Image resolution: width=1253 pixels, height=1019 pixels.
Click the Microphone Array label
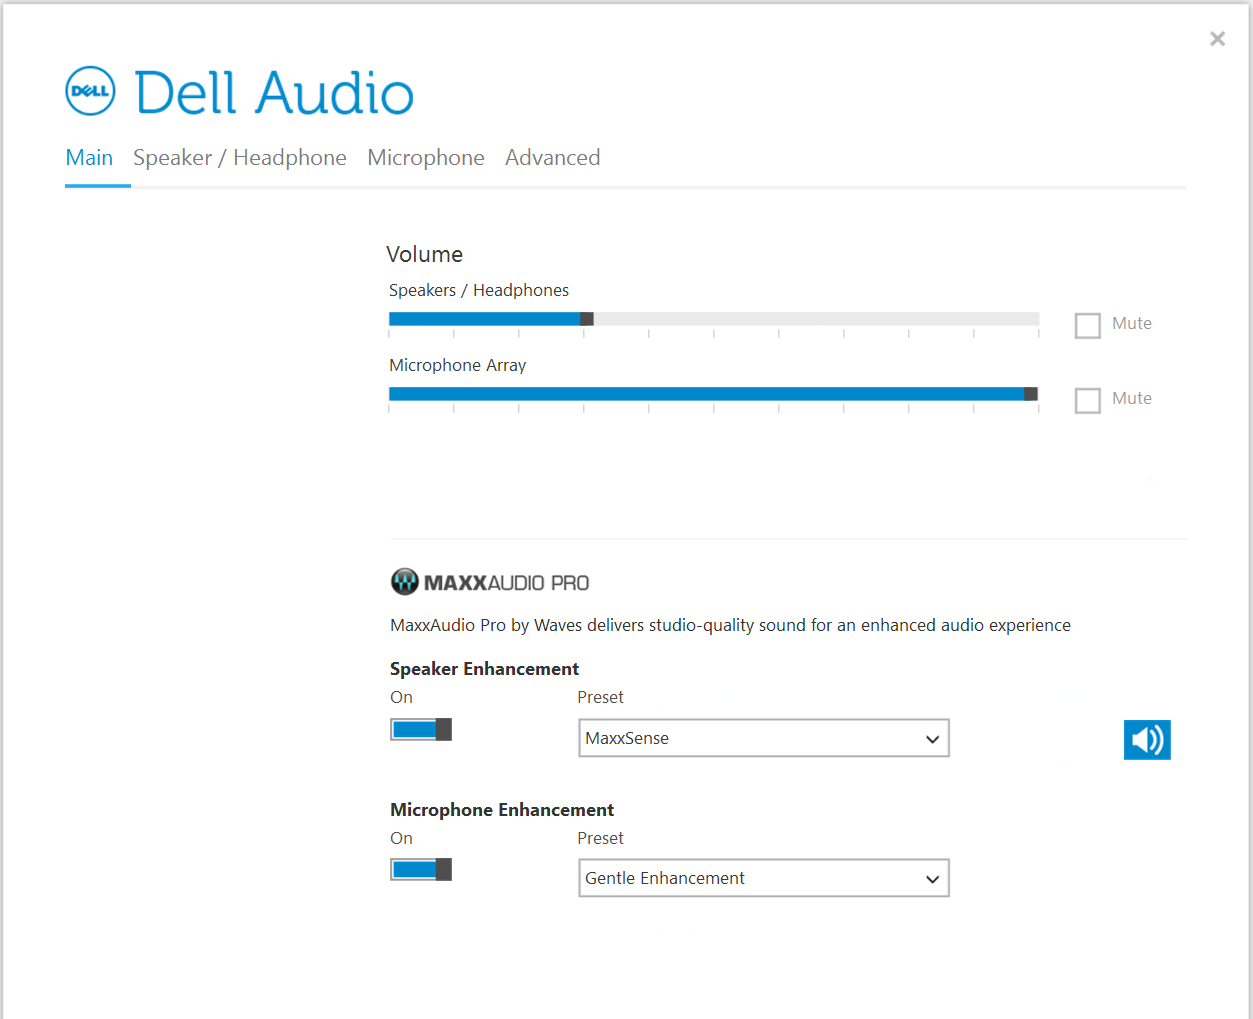pyautogui.click(x=457, y=365)
